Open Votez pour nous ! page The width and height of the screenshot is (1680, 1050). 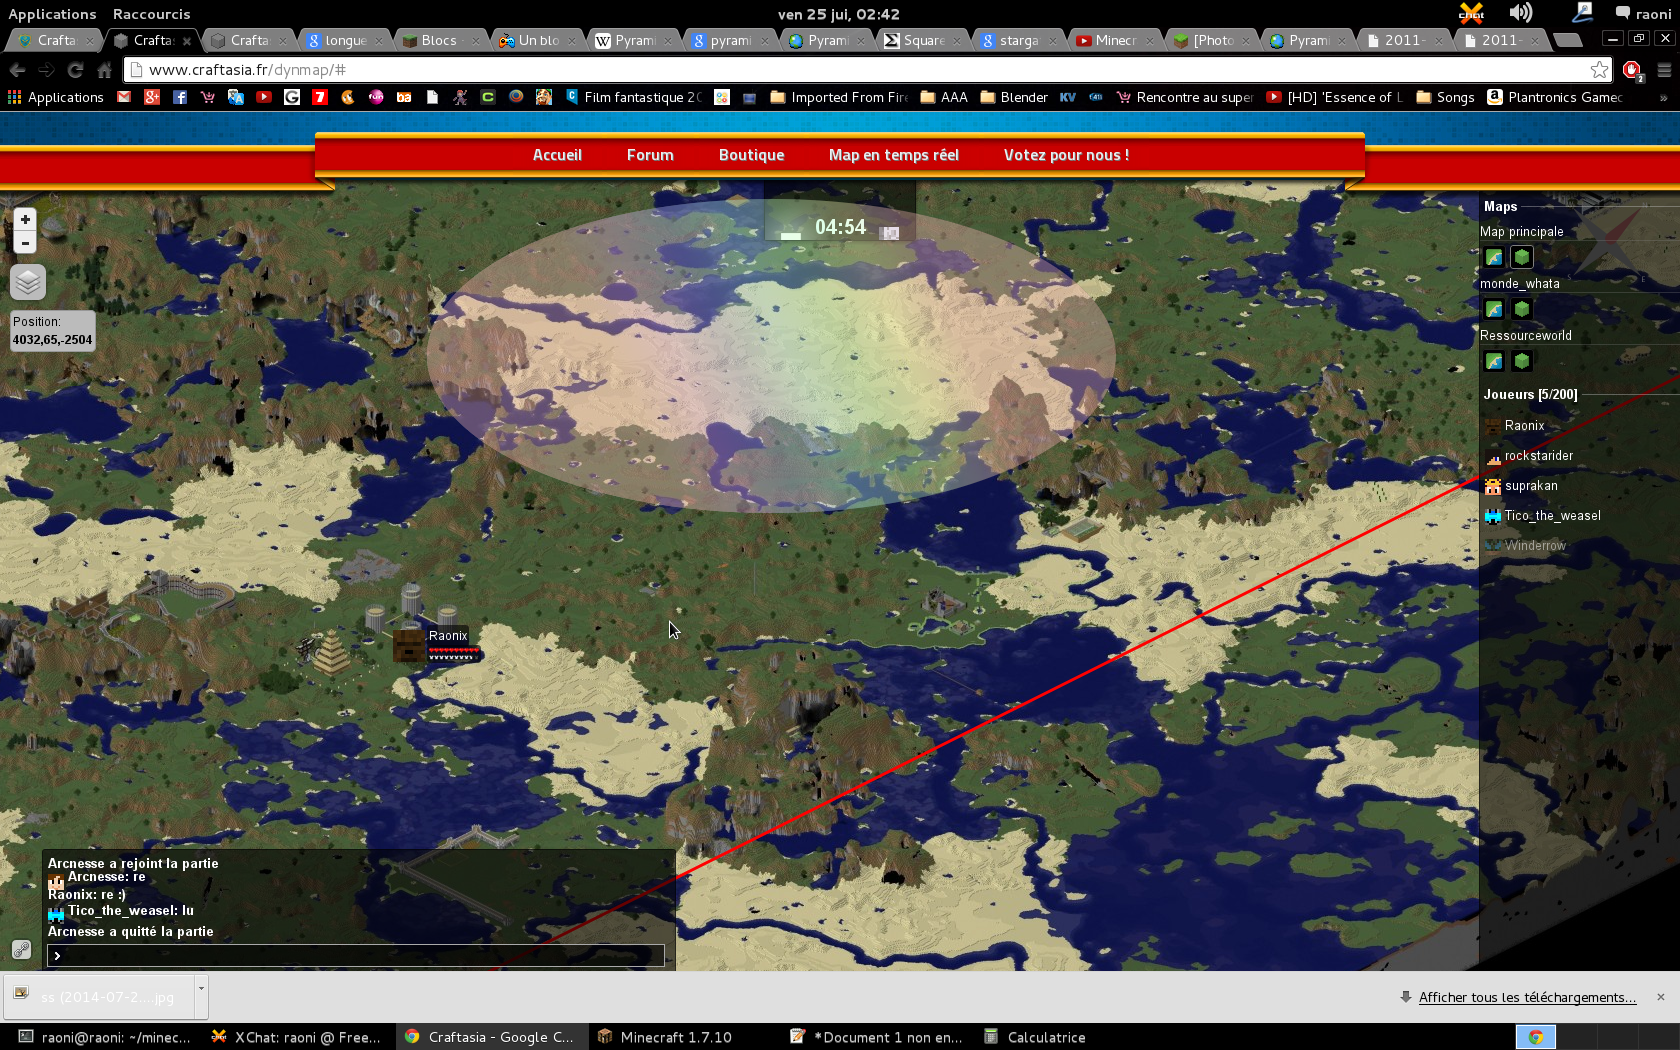tap(1066, 155)
